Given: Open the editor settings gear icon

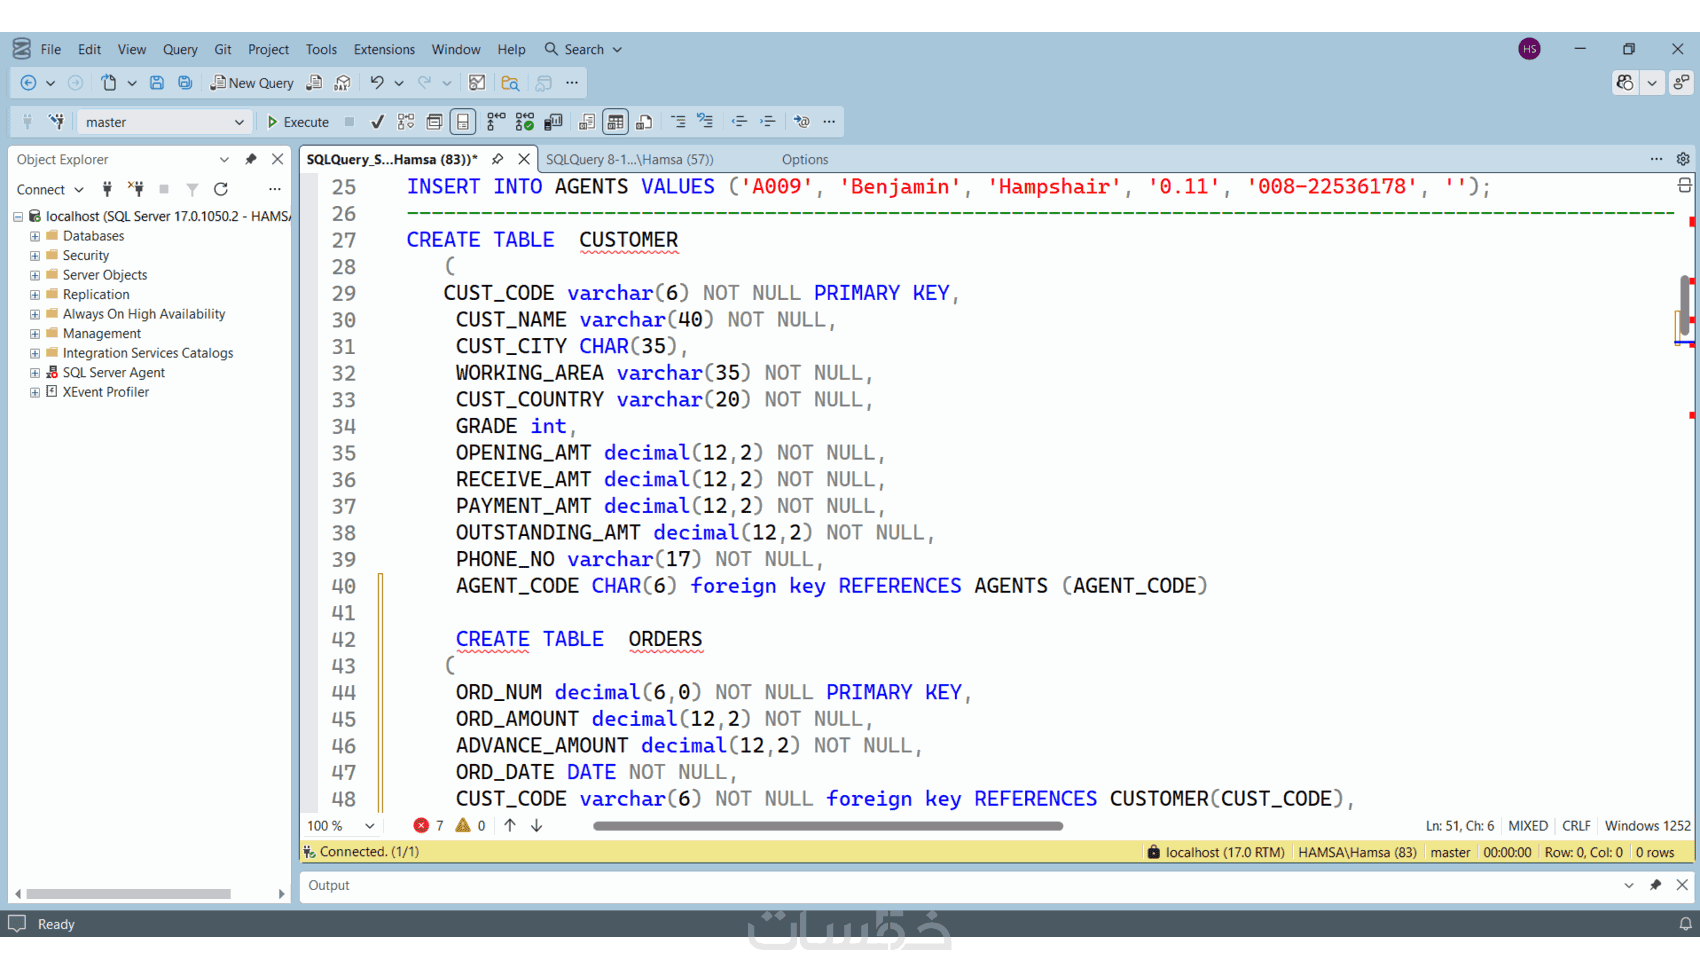Looking at the screenshot, I should tap(1683, 159).
